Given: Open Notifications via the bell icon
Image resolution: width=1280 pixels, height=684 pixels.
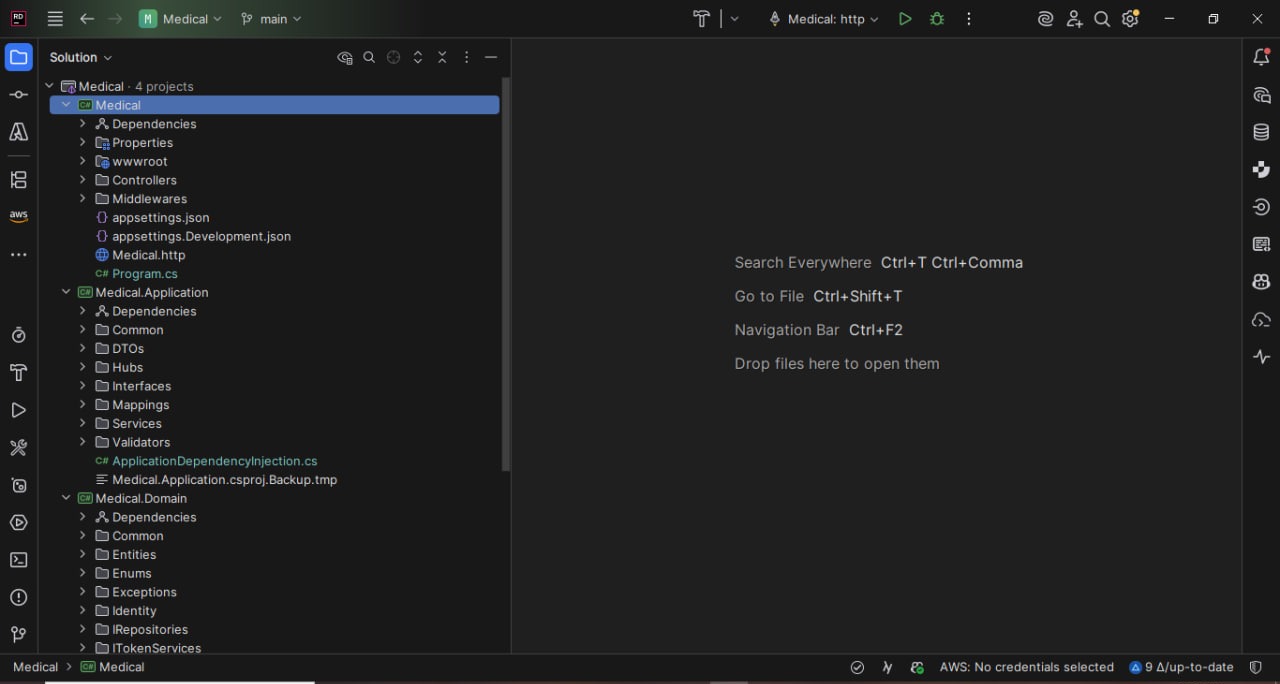Looking at the screenshot, I should tap(1261, 57).
